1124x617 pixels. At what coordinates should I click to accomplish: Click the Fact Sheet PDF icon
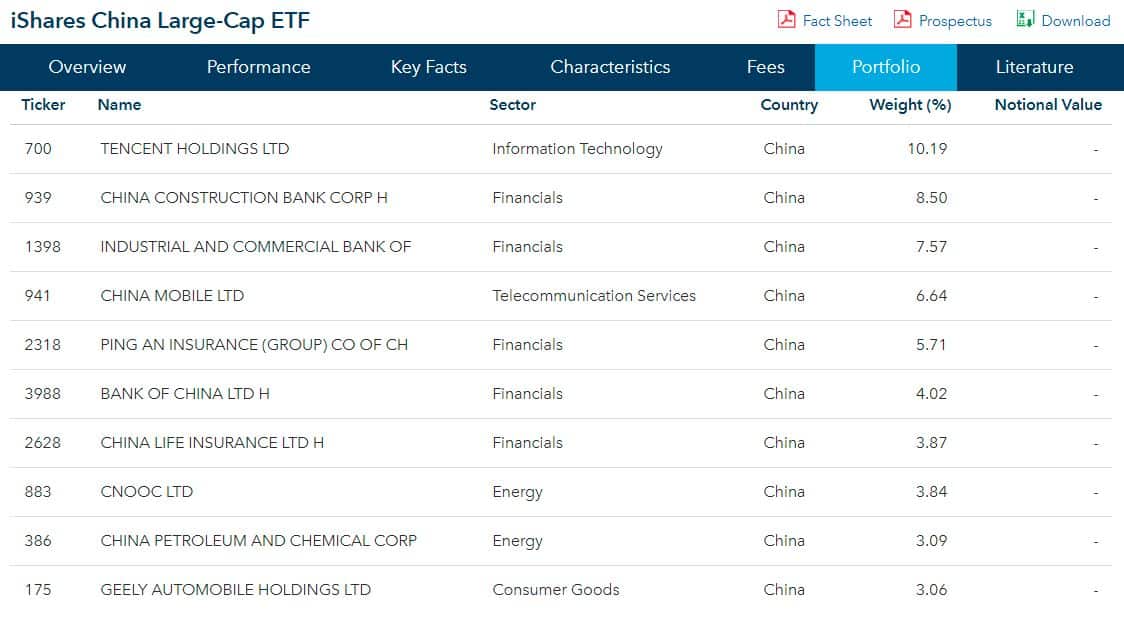point(786,19)
